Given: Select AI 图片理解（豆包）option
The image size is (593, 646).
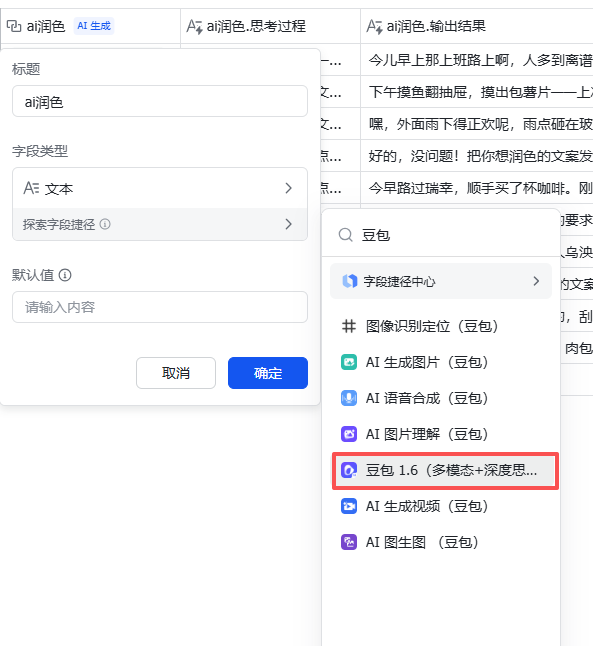Looking at the screenshot, I should point(441,434).
